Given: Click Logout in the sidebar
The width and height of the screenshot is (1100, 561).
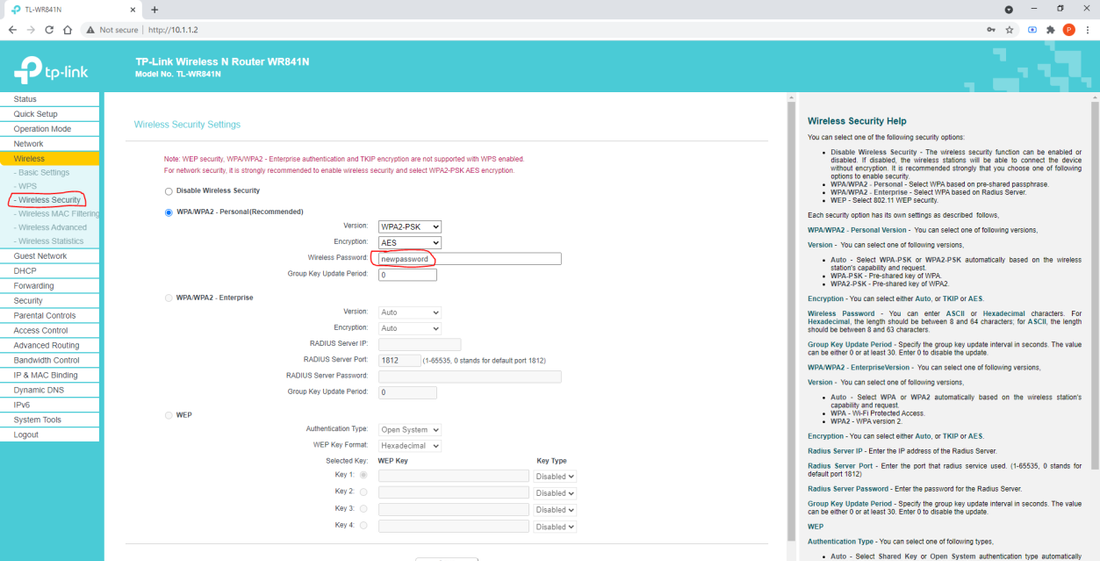Looking at the screenshot, I should pos(49,435).
